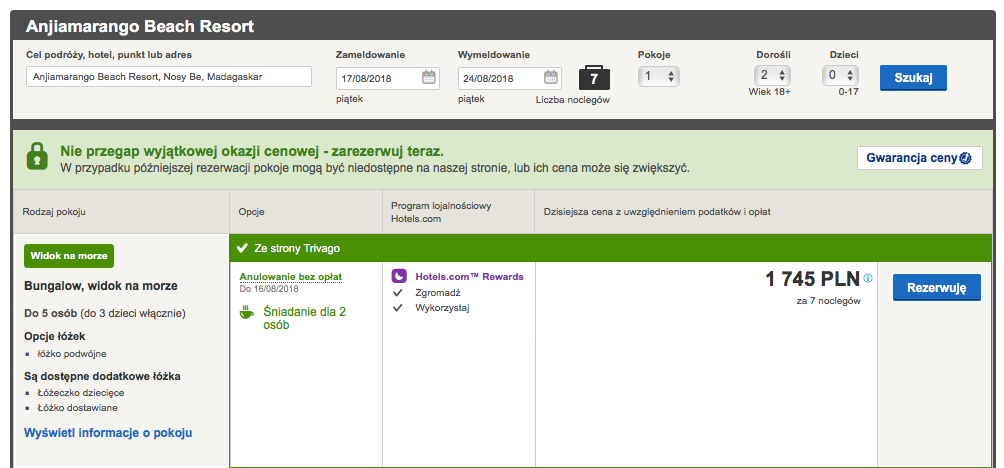This screenshot has width=1004, height=468.
Task: Click the price info icon beside 1 745 PLN
Action: coord(868,278)
